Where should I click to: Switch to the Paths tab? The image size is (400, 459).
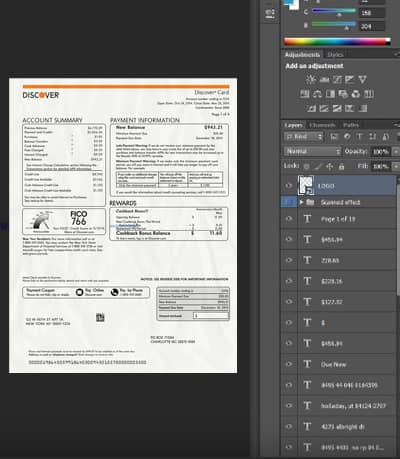coord(351,125)
